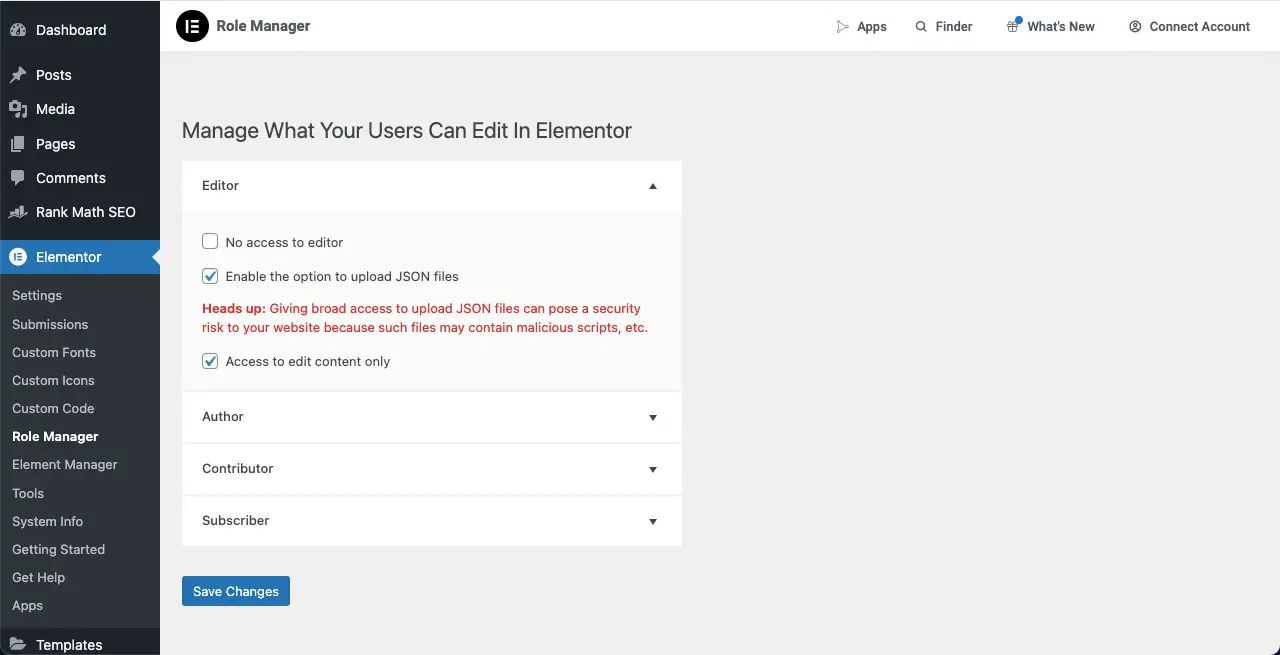The width and height of the screenshot is (1280, 655).
Task: Open Apps submenu link in sidebar
Action: (x=27, y=605)
